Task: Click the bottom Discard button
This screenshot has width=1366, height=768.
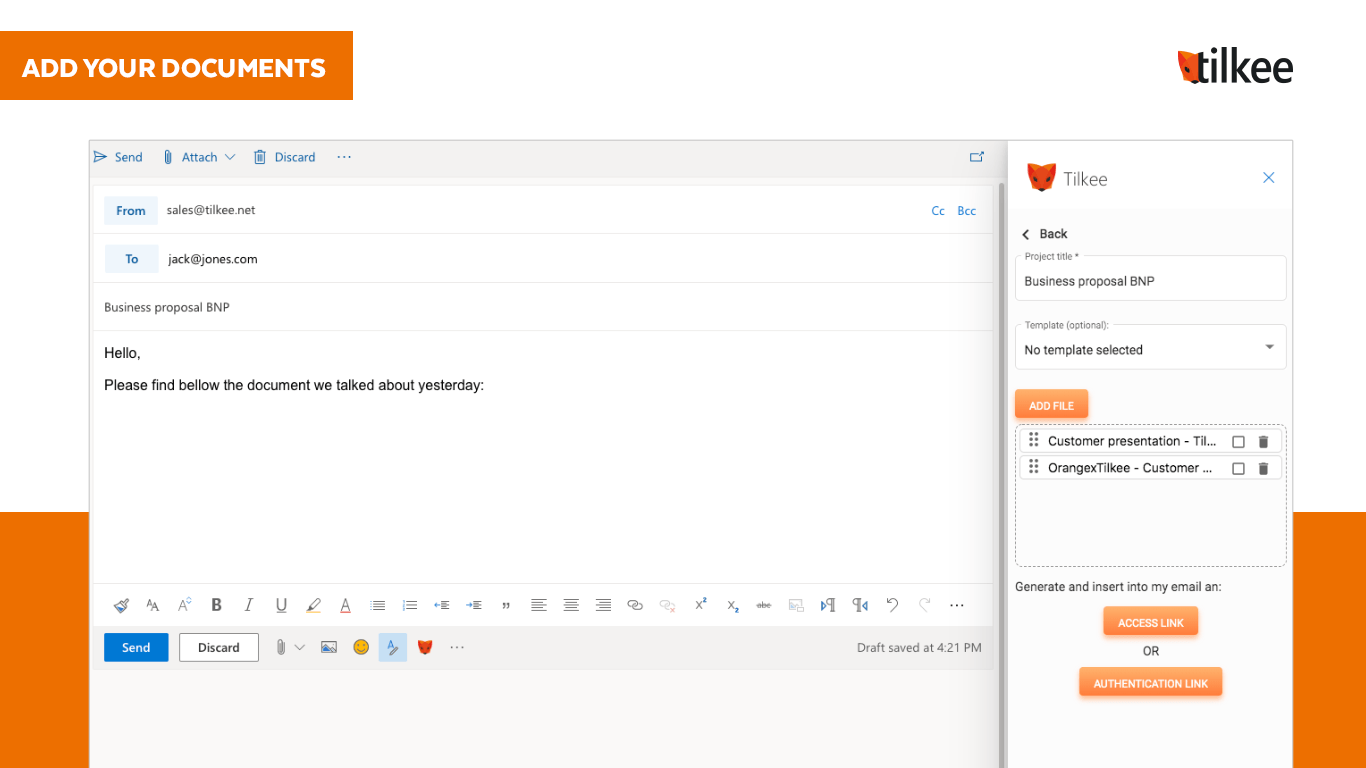Action: click(219, 647)
